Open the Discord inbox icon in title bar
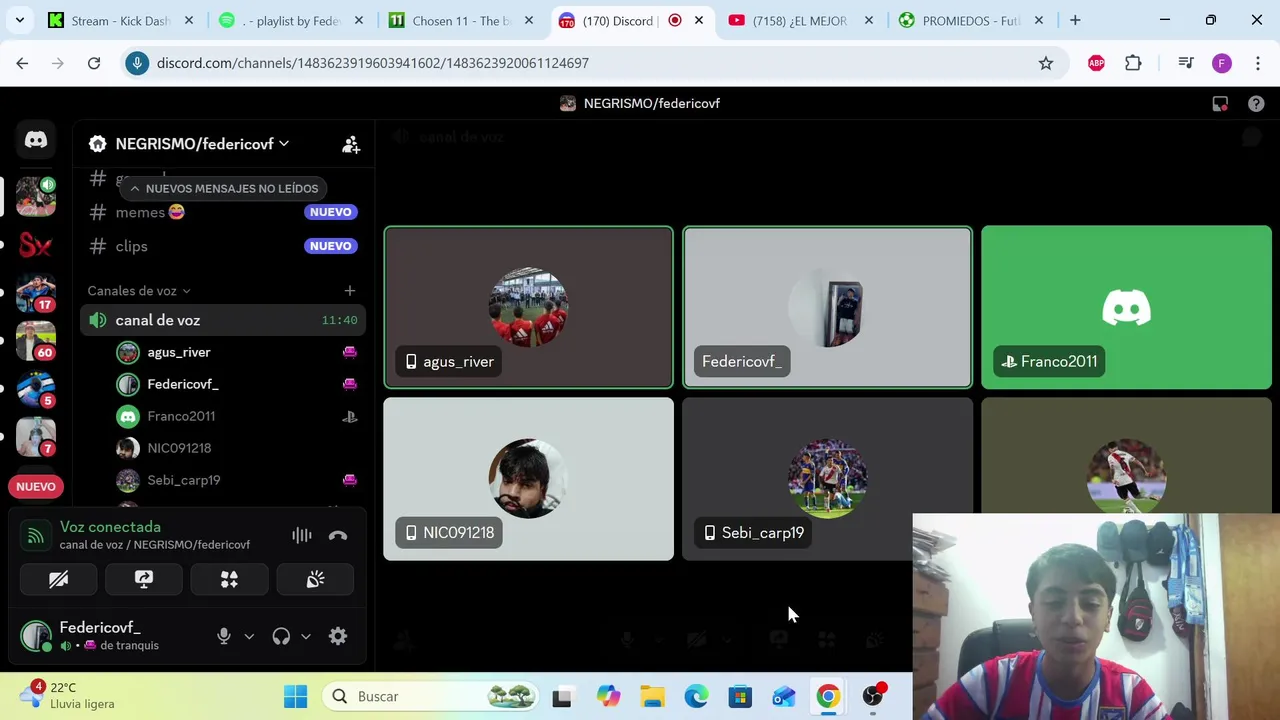This screenshot has height=720, width=1280. click(x=1220, y=103)
